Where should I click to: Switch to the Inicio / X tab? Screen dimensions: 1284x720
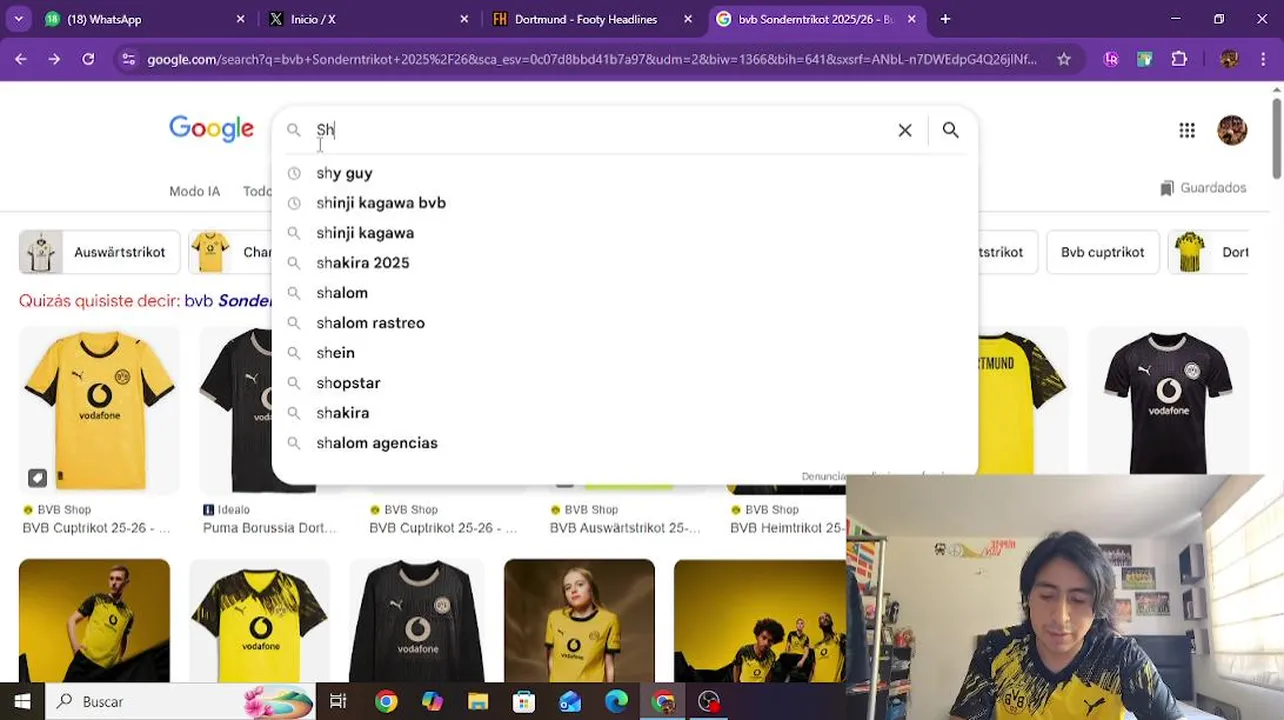[x=367, y=19]
